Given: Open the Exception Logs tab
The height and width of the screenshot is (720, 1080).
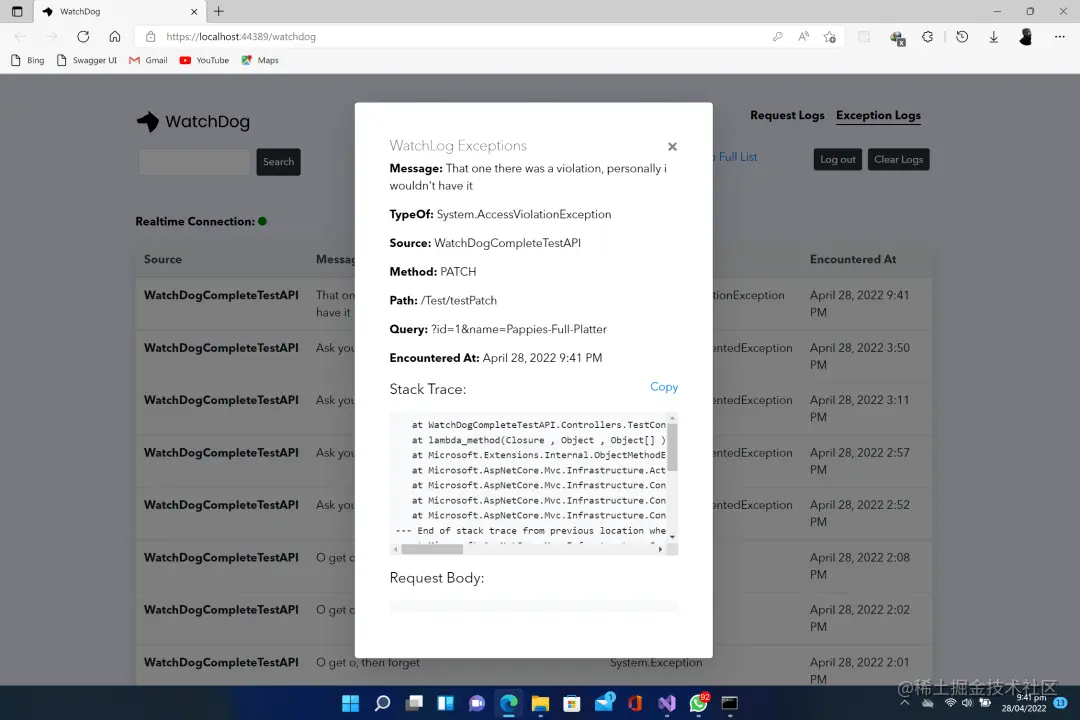Looking at the screenshot, I should pos(878,115).
